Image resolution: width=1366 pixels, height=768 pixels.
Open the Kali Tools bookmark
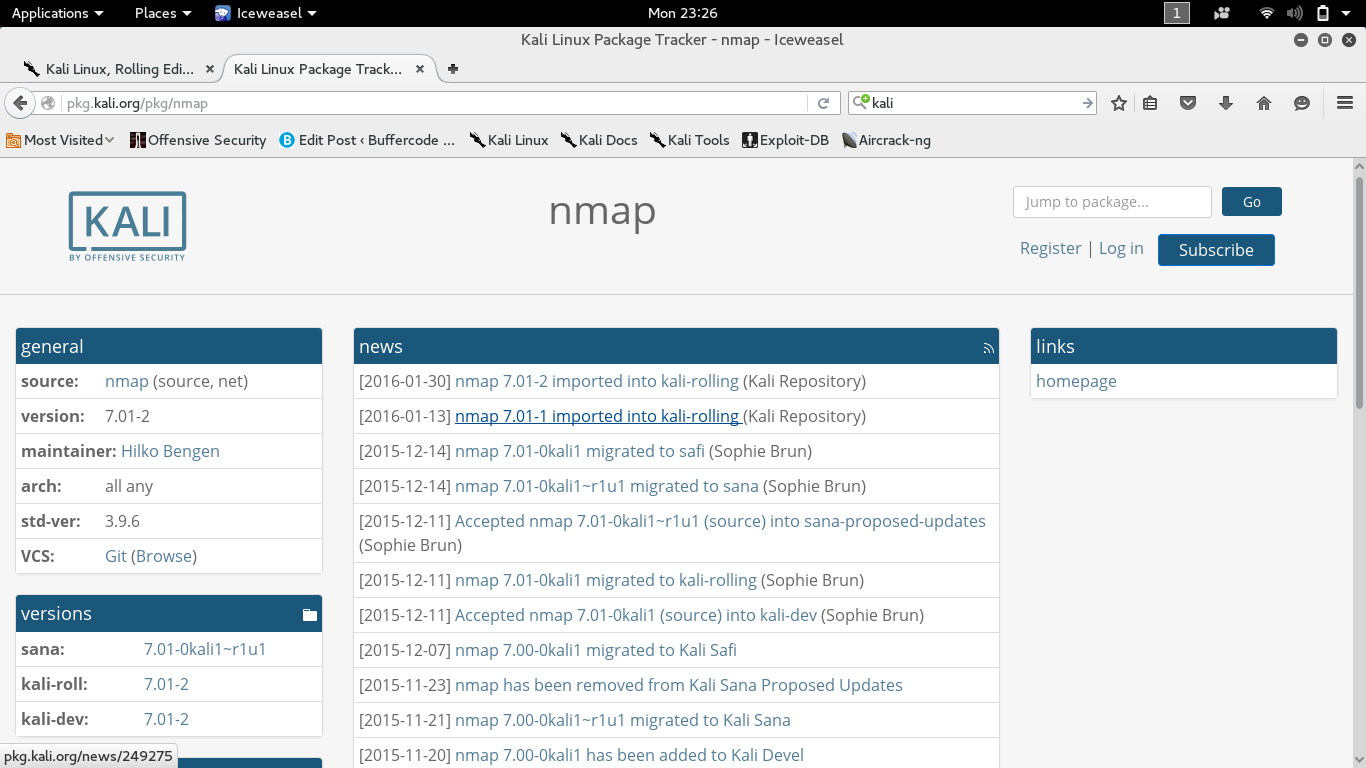[689, 140]
